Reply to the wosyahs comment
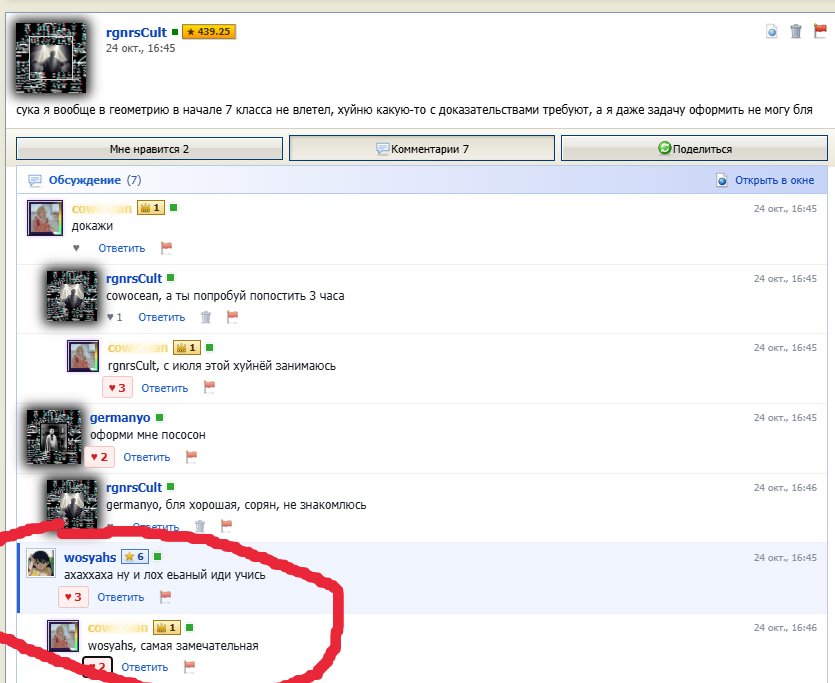835x683 pixels. (x=120, y=597)
